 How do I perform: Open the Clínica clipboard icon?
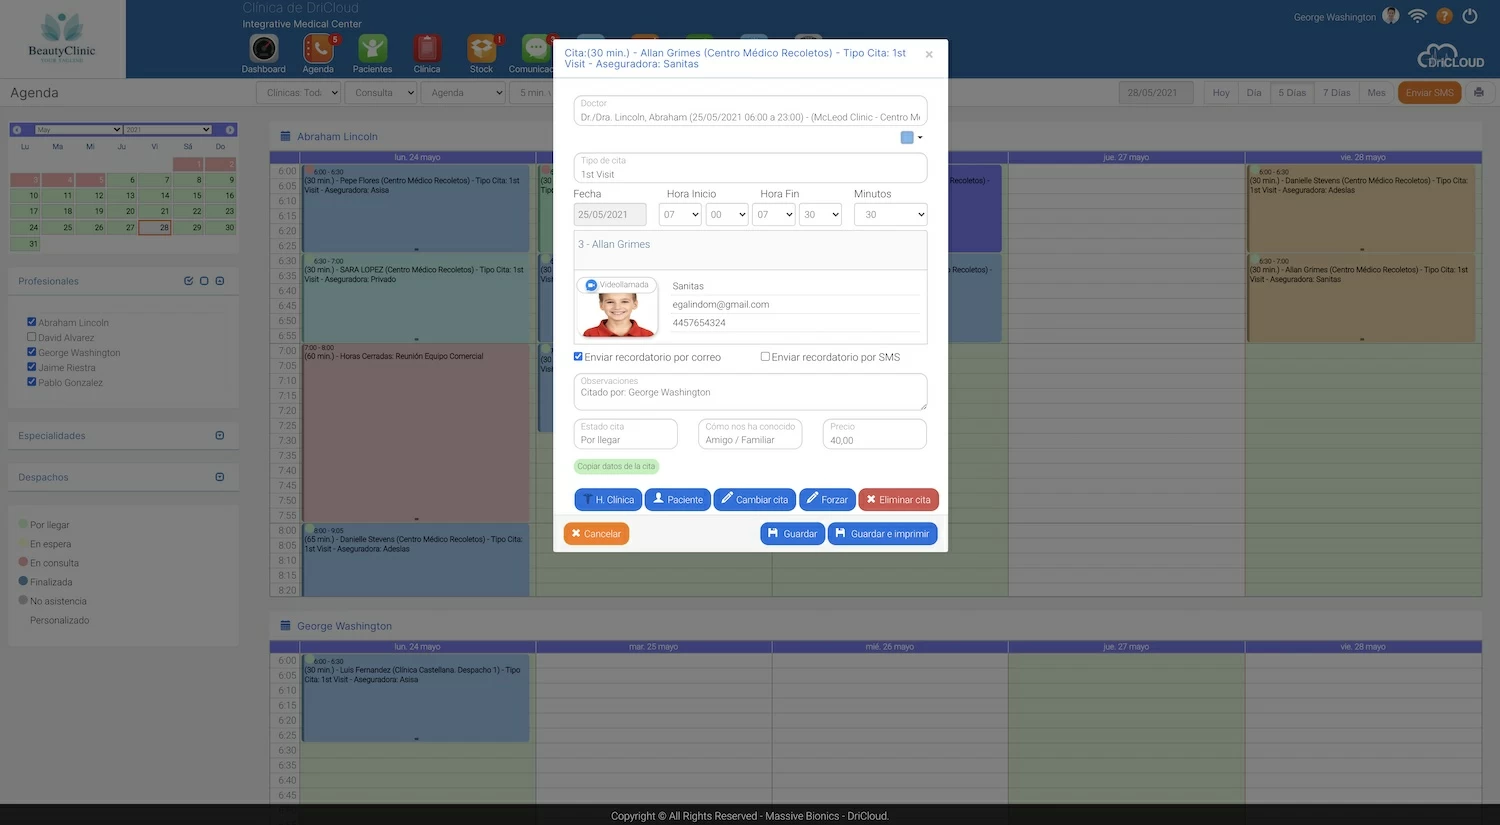[x=427, y=48]
